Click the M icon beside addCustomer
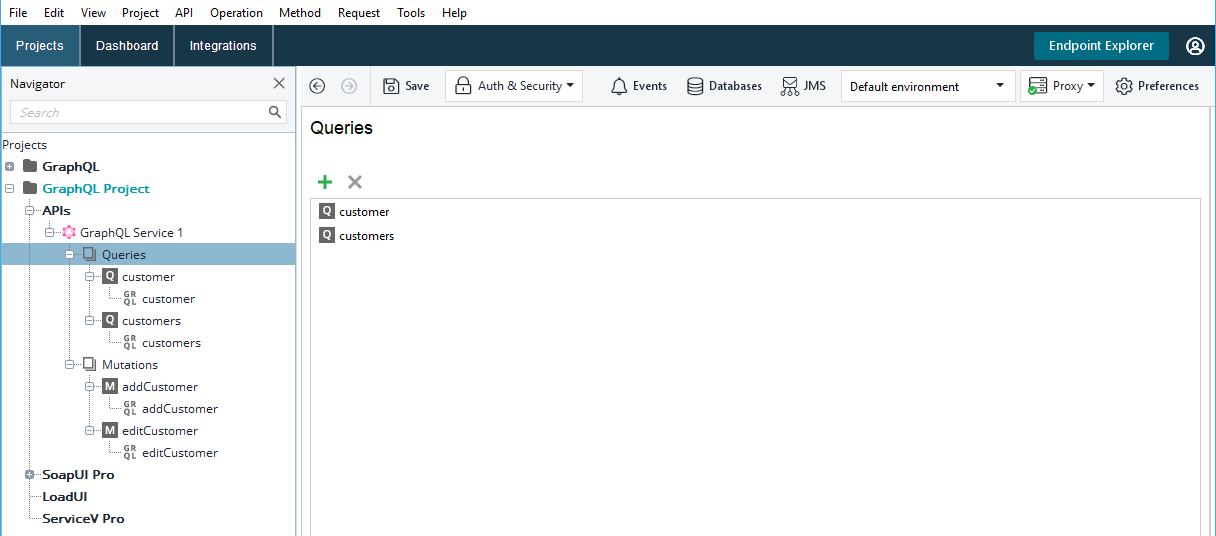 pyautogui.click(x=110, y=387)
